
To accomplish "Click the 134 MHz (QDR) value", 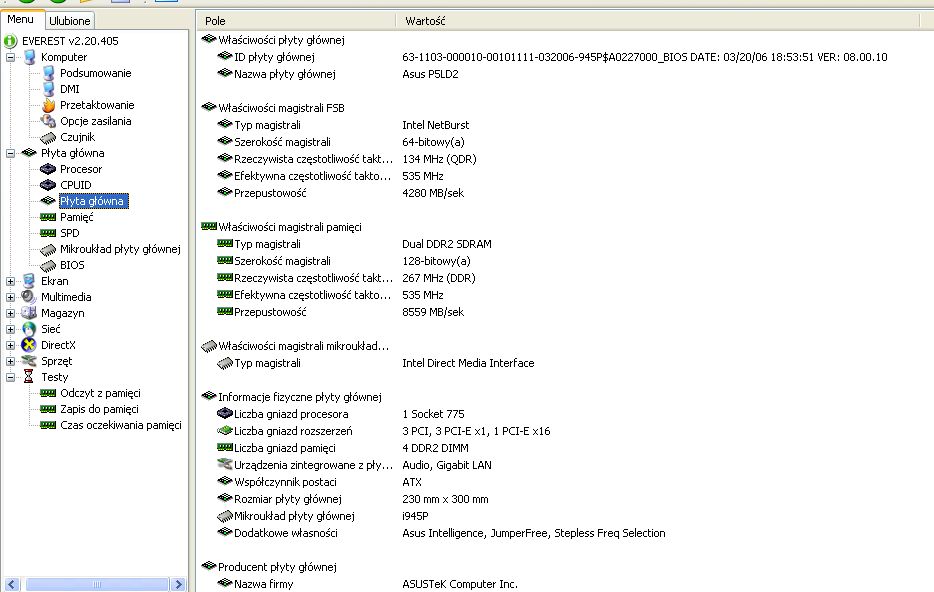I will [439, 159].
